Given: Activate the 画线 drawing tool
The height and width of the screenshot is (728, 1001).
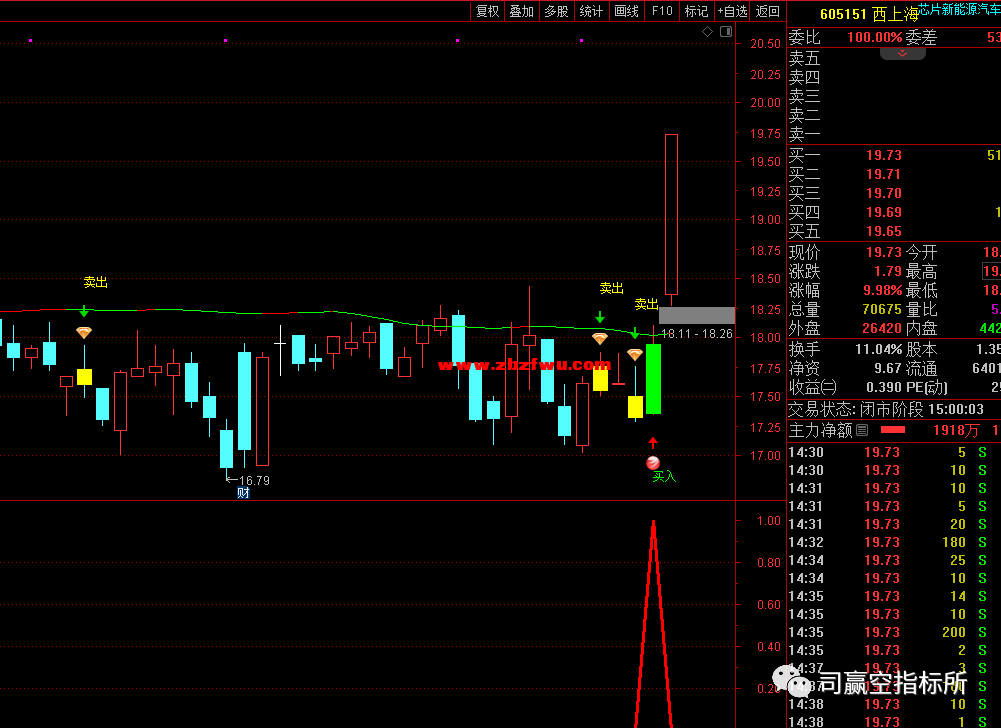Looking at the screenshot, I should (x=626, y=11).
